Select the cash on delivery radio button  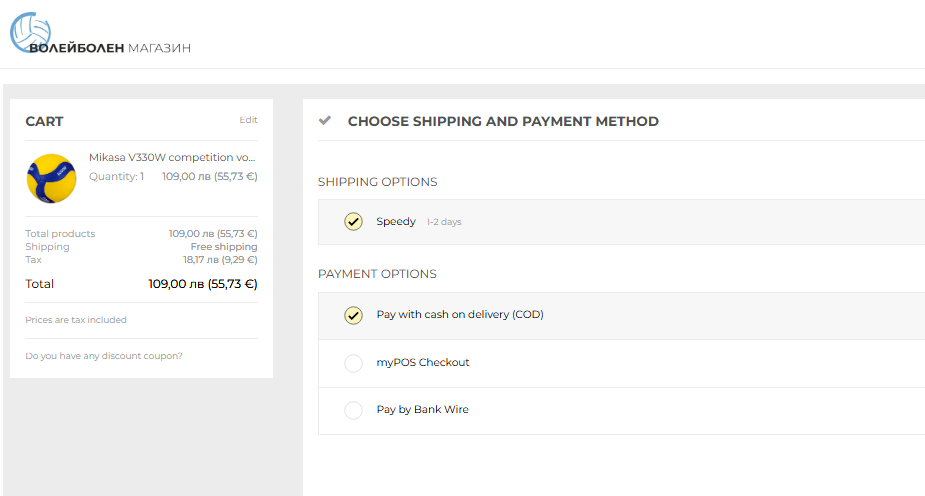click(x=353, y=315)
